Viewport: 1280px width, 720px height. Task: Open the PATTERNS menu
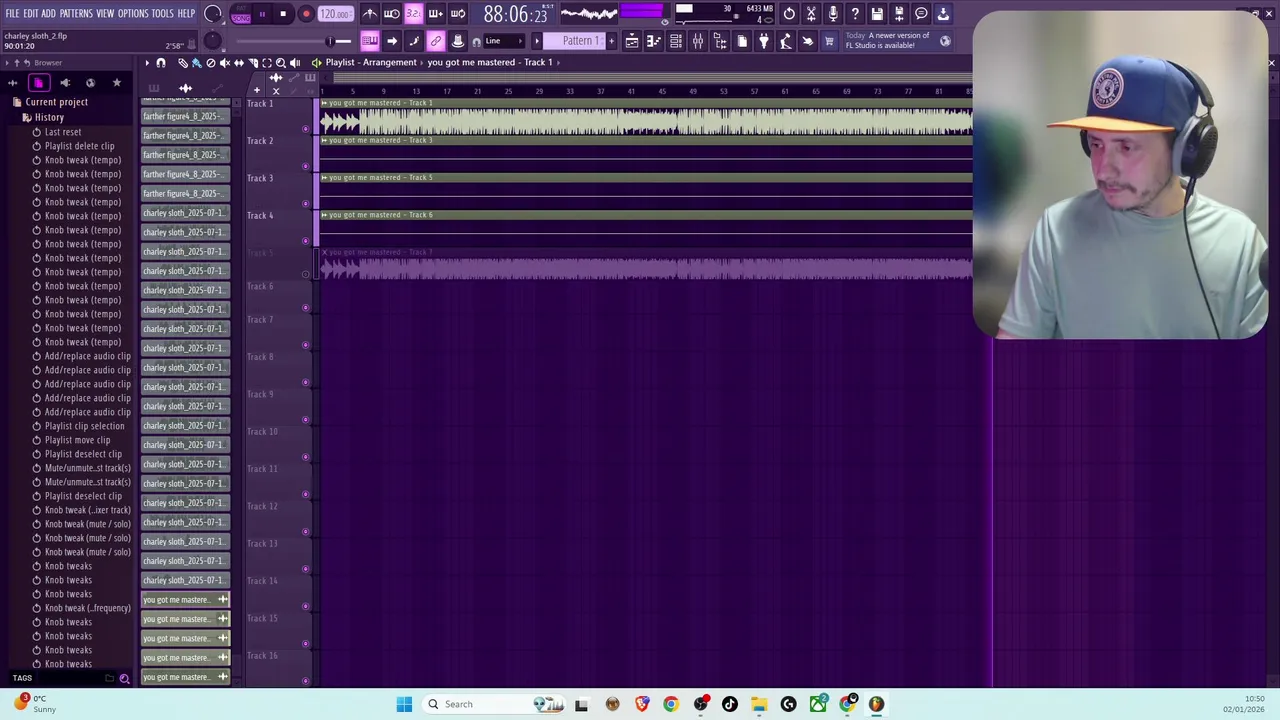(76, 14)
